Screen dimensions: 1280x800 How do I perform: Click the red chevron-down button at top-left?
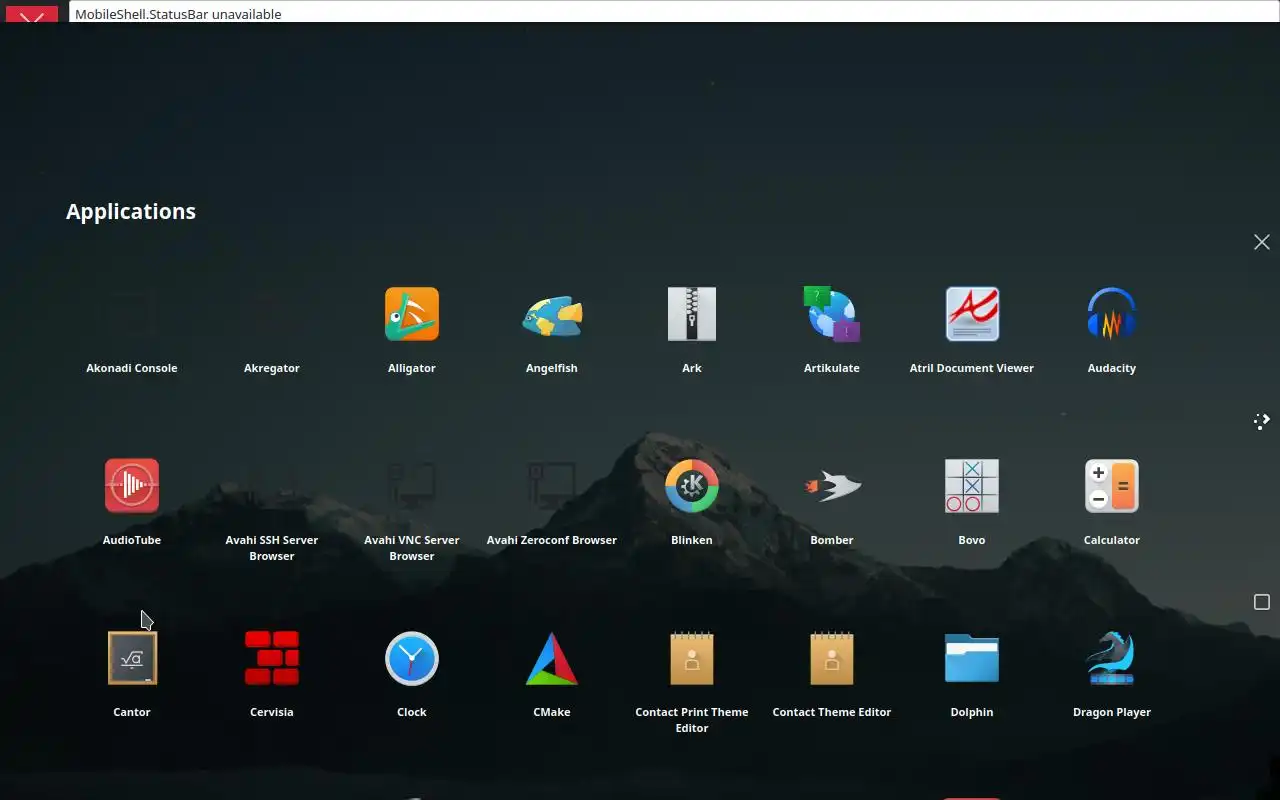(x=32, y=15)
